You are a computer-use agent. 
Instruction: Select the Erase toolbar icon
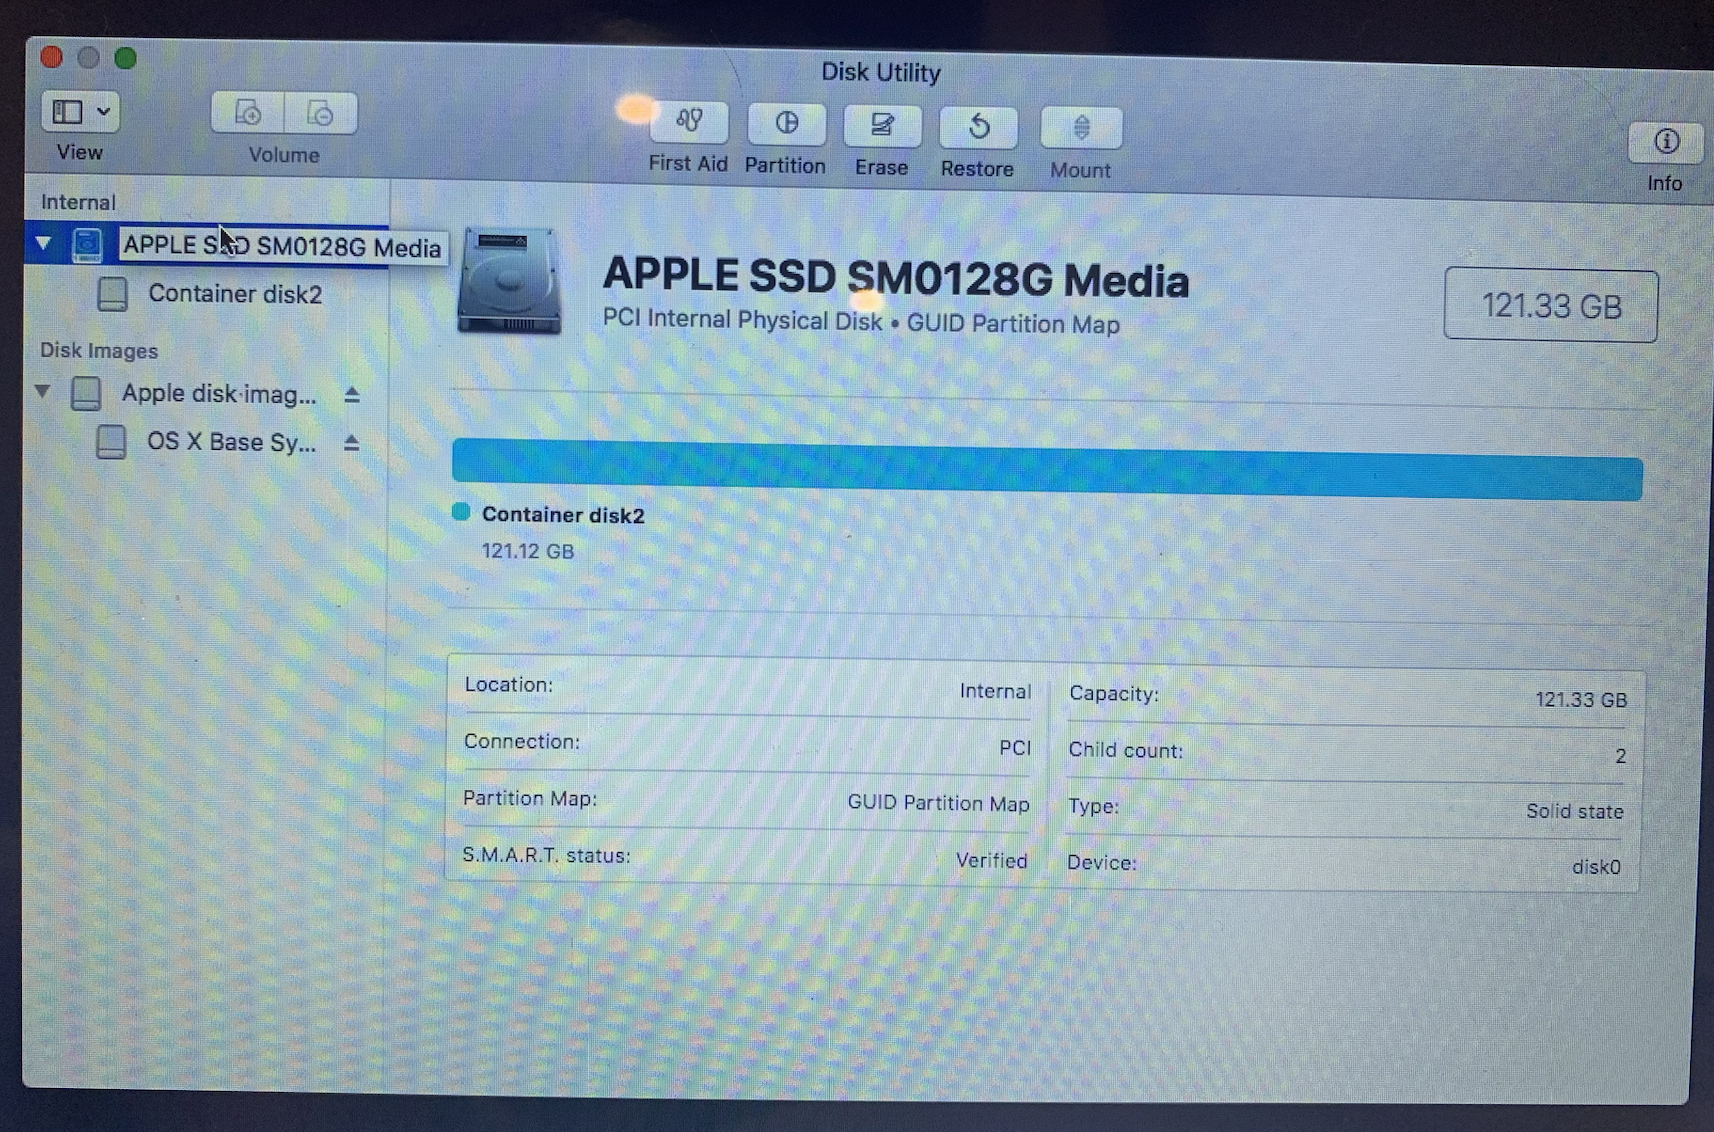(x=881, y=126)
